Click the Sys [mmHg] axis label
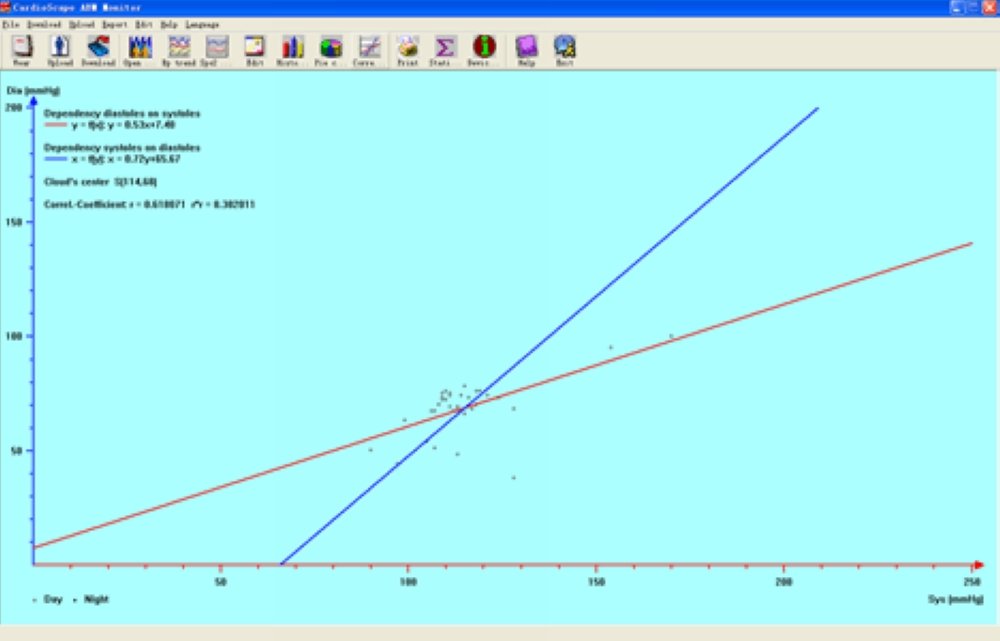 coord(955,599)
